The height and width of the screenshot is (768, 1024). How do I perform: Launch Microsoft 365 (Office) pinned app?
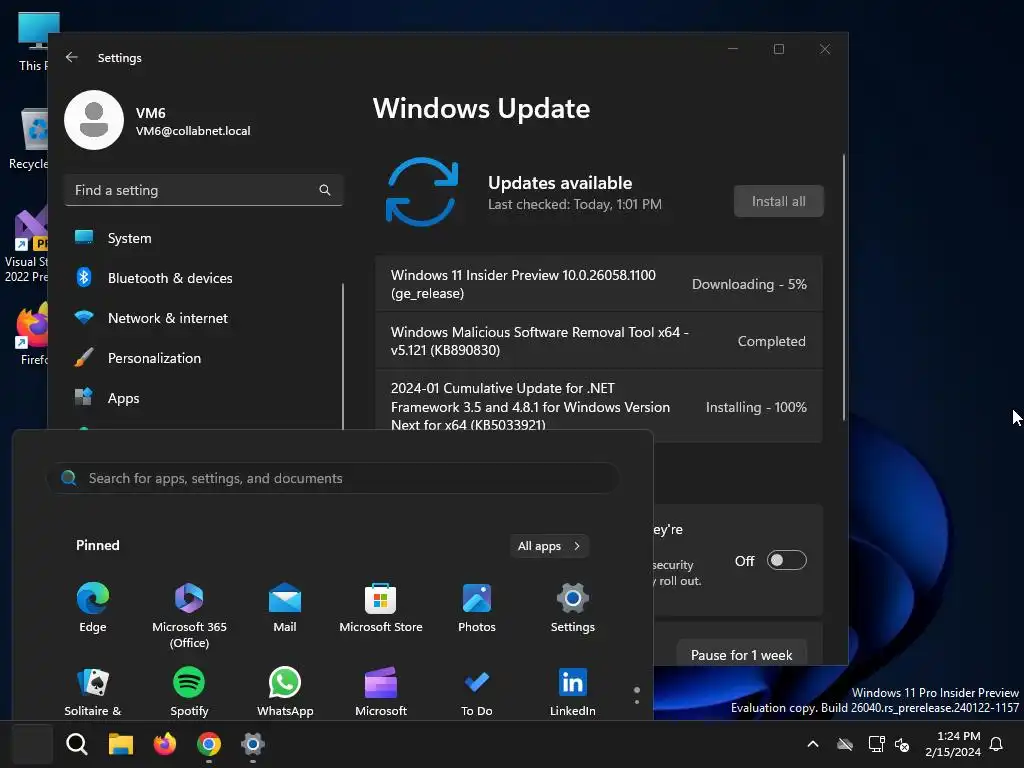point(189,615)
